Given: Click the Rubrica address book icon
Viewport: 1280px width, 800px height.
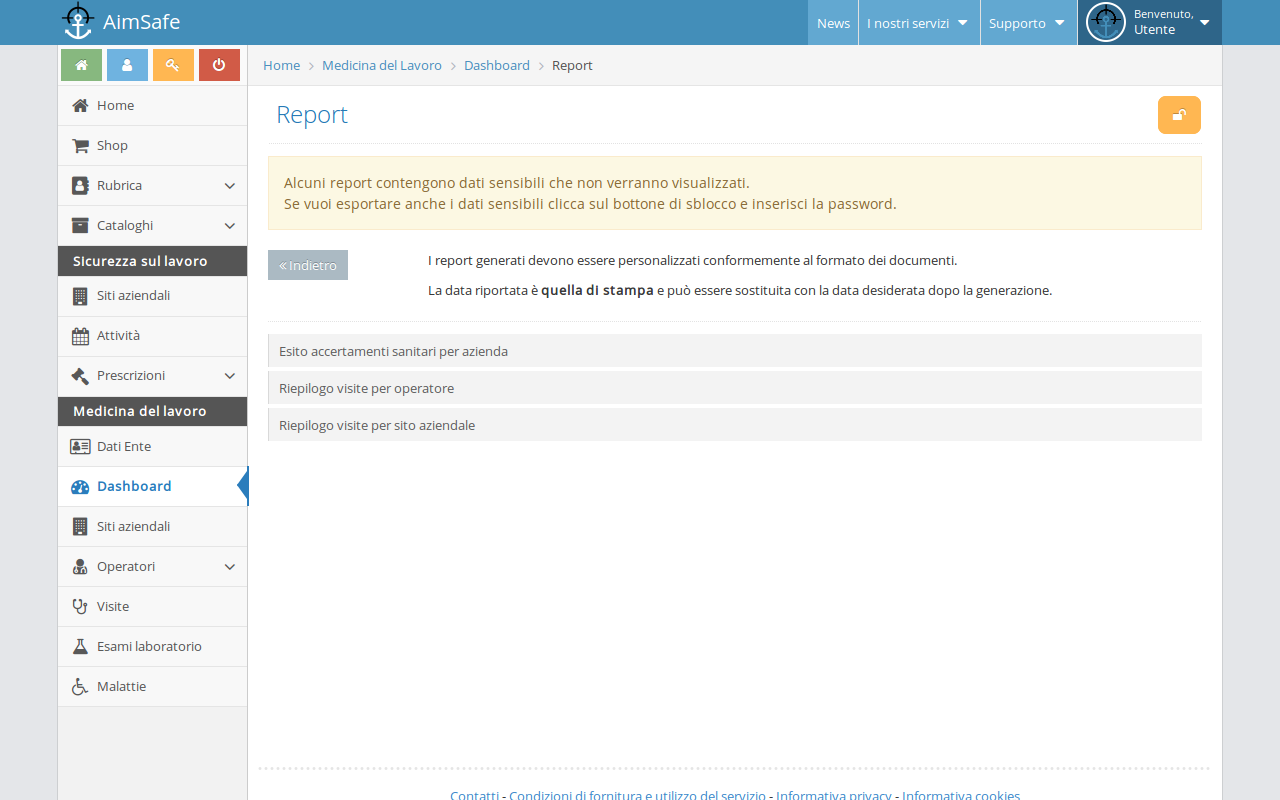Looking at the screenshot, I should point(80,185).
